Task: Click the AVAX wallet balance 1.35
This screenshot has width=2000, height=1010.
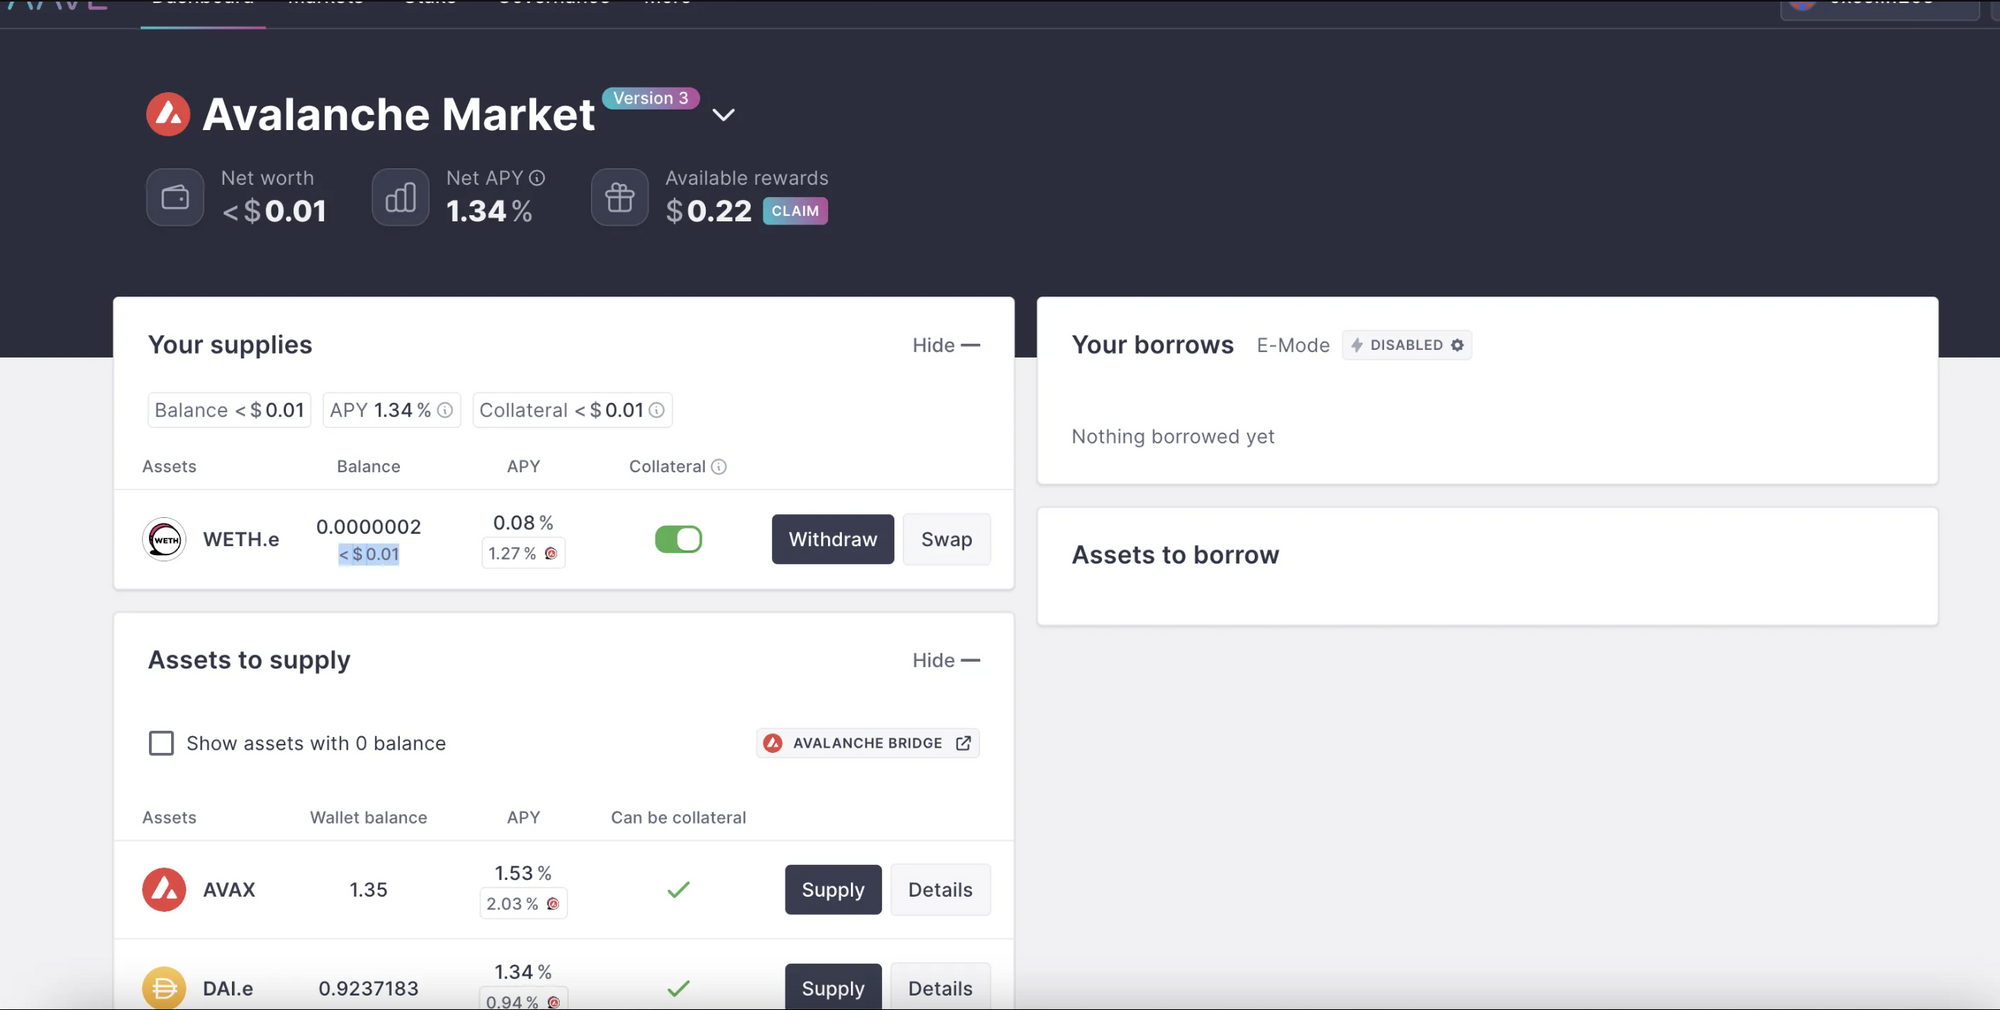Action: [x=368, y=890]
